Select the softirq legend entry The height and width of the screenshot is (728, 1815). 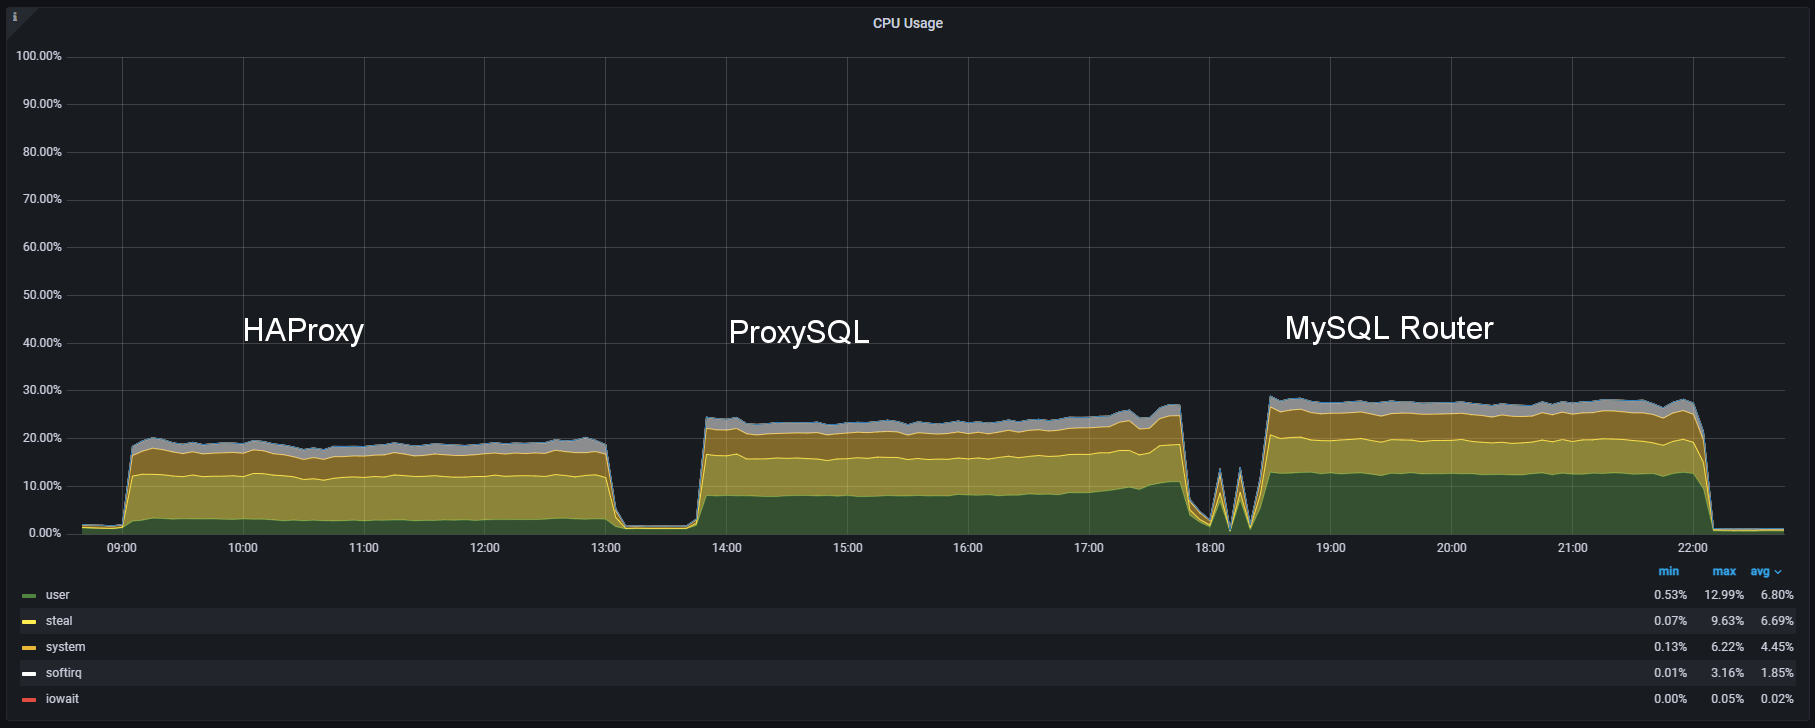65,673
